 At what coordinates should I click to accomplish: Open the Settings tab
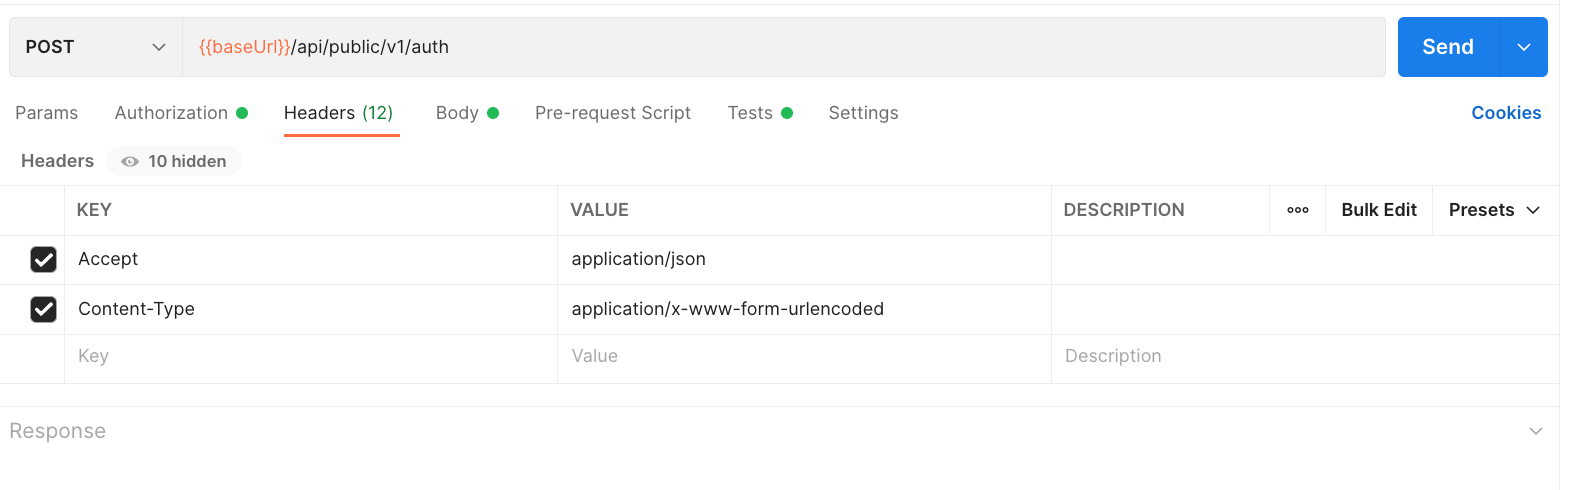click(x=863, y=113)
